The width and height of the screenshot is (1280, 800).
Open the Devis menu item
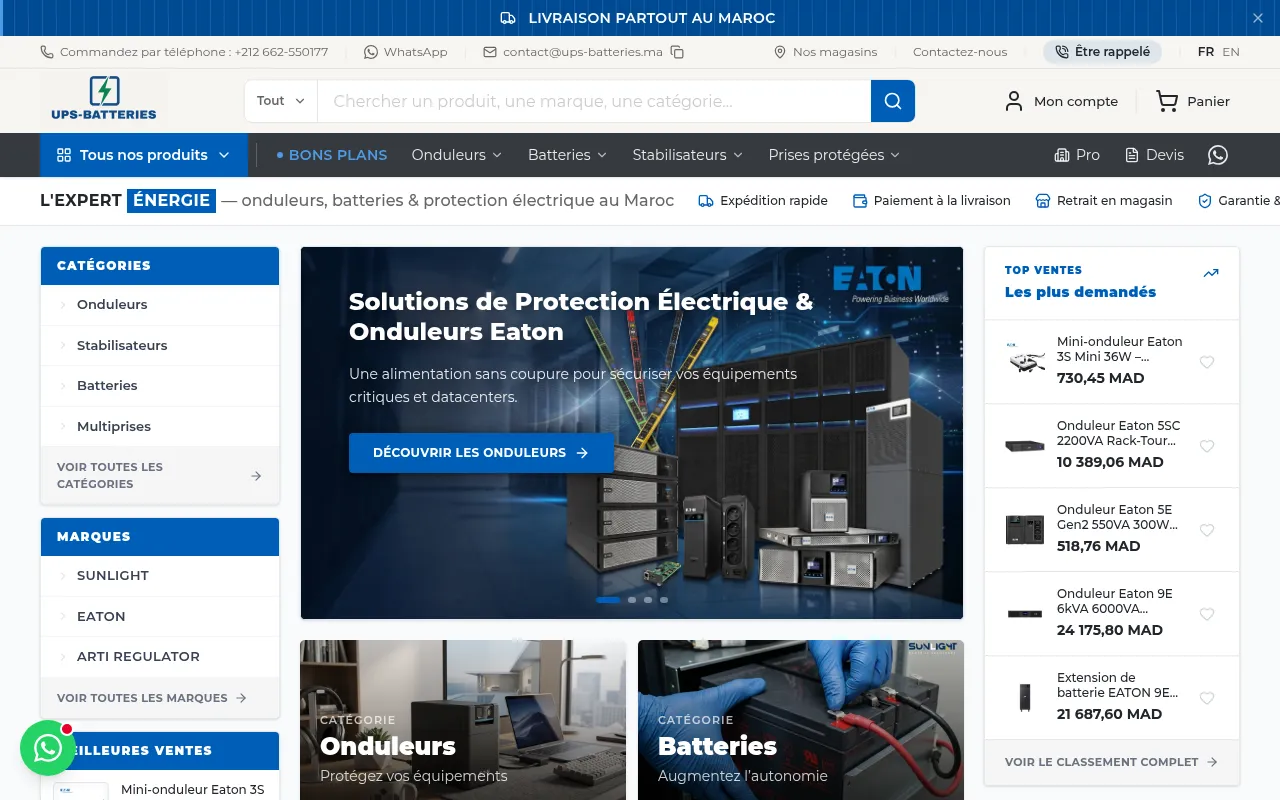(1154, 155)
